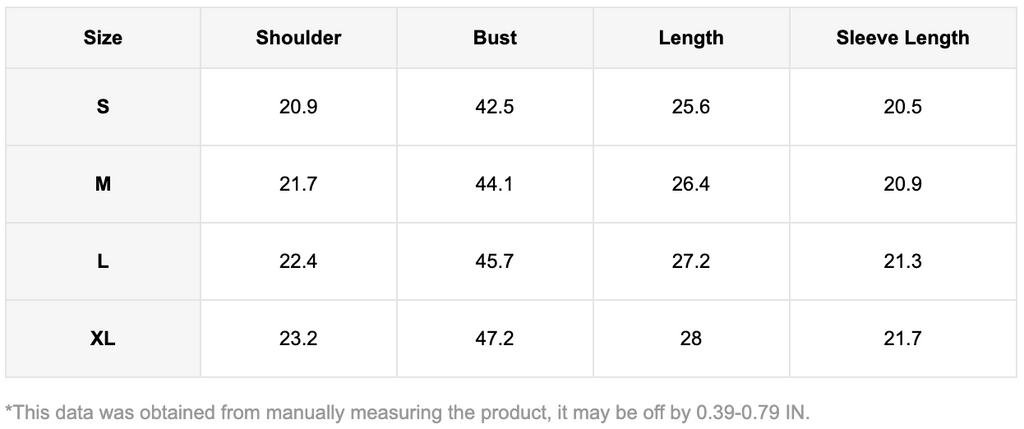
Task: Click sleeve length value 21.3 for L
Action: tap(902, 261)
